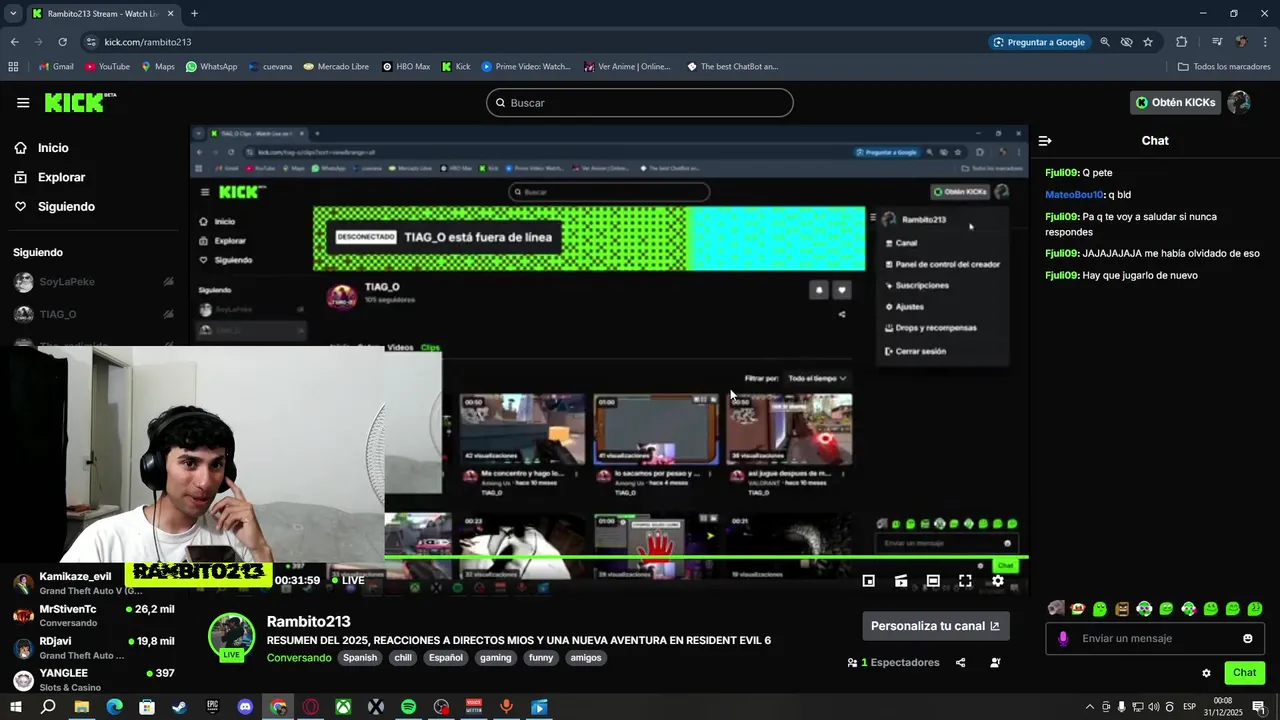1280x720 pixels.
Task: Click Personaliza tu canal button
Action: [x=936, y=626]
